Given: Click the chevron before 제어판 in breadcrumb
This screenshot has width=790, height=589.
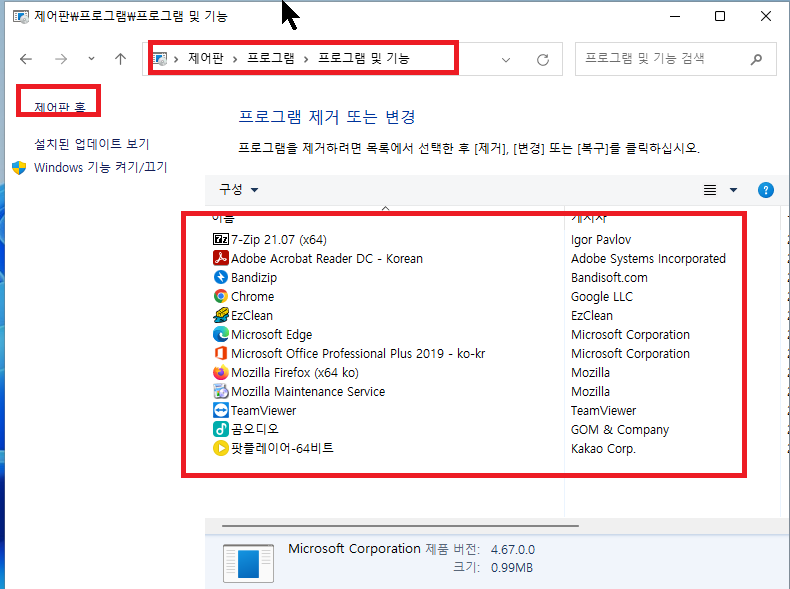Looking at the screenshot, I should click(x=176, y=59).
